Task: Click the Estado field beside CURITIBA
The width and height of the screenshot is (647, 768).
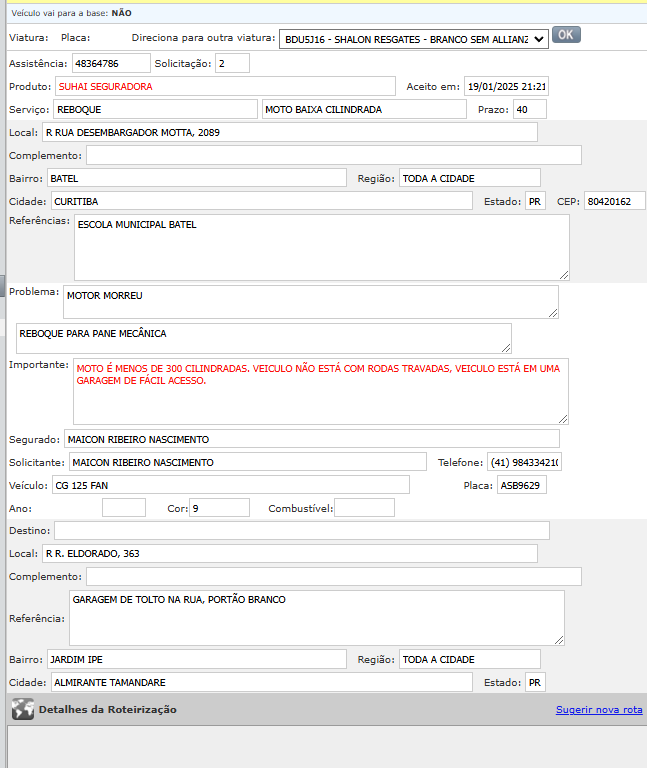Action: 535,201
